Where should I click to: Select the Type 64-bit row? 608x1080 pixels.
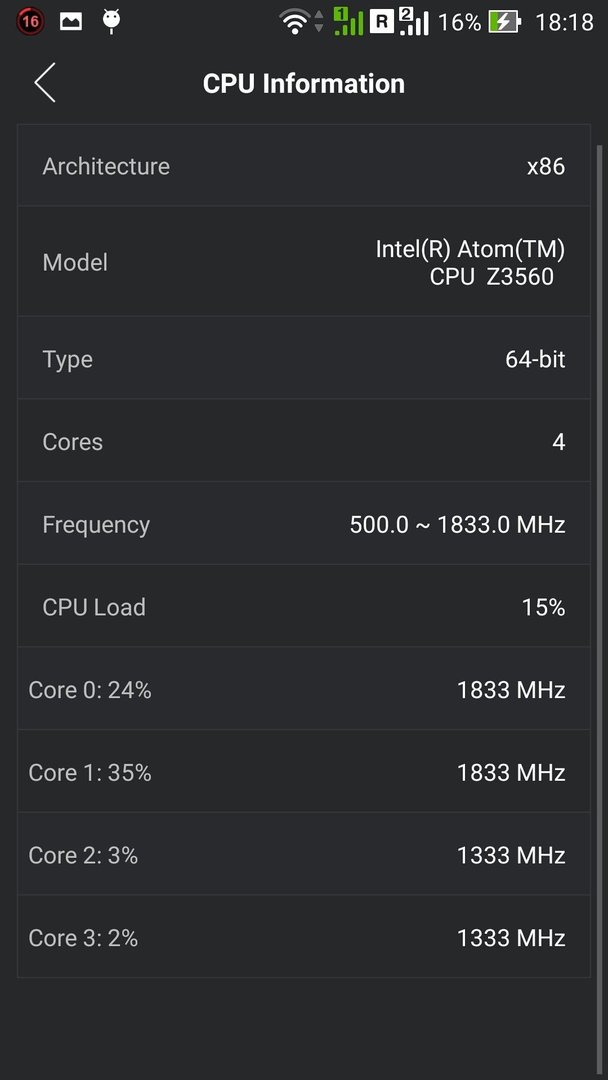click(304, 358)
